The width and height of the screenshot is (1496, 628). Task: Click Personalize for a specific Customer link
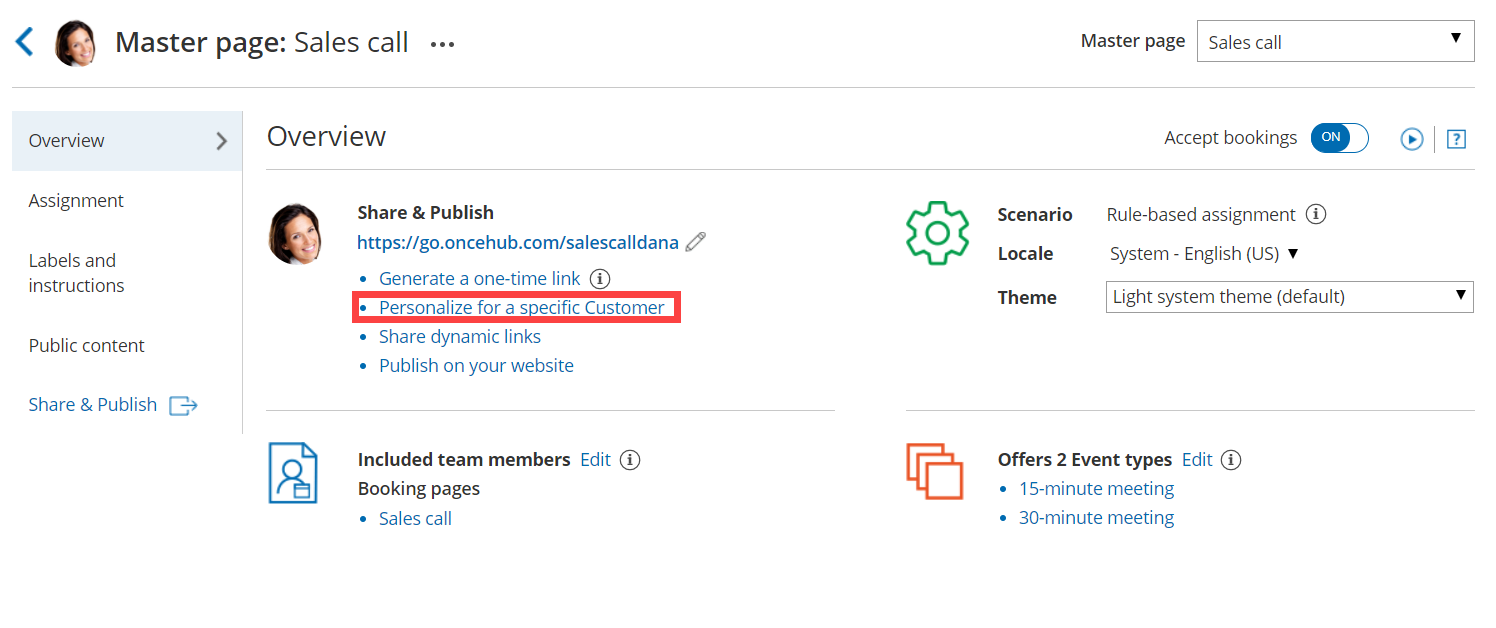[x=521, y=308]
